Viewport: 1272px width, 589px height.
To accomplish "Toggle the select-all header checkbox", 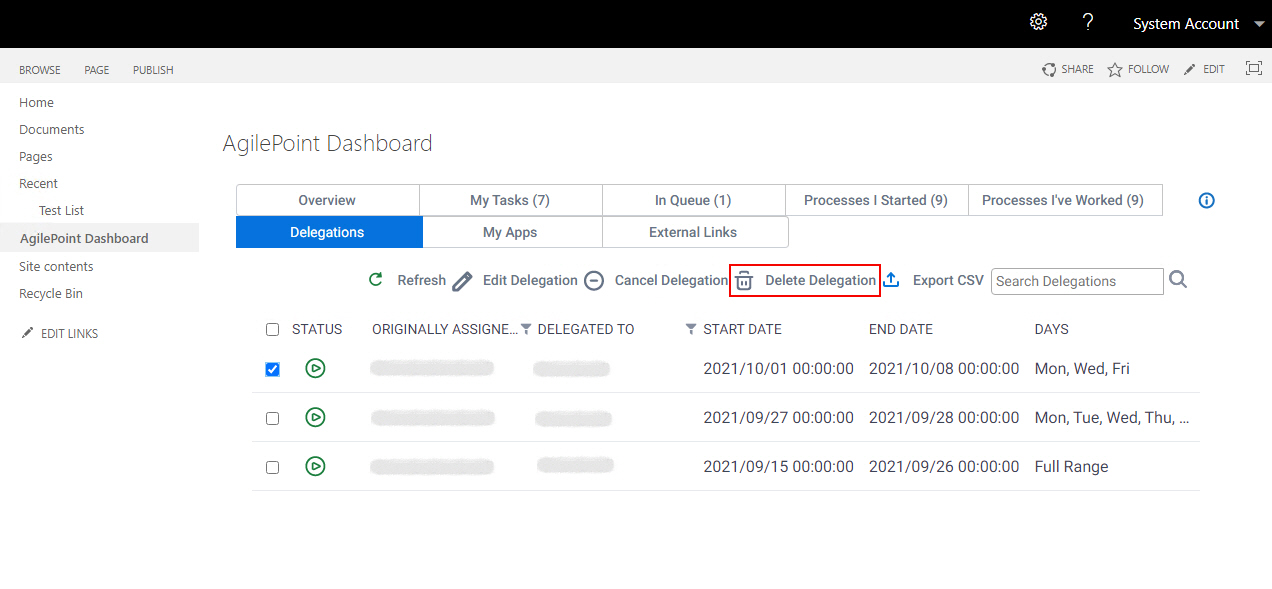I will click(x=272, y=329).
